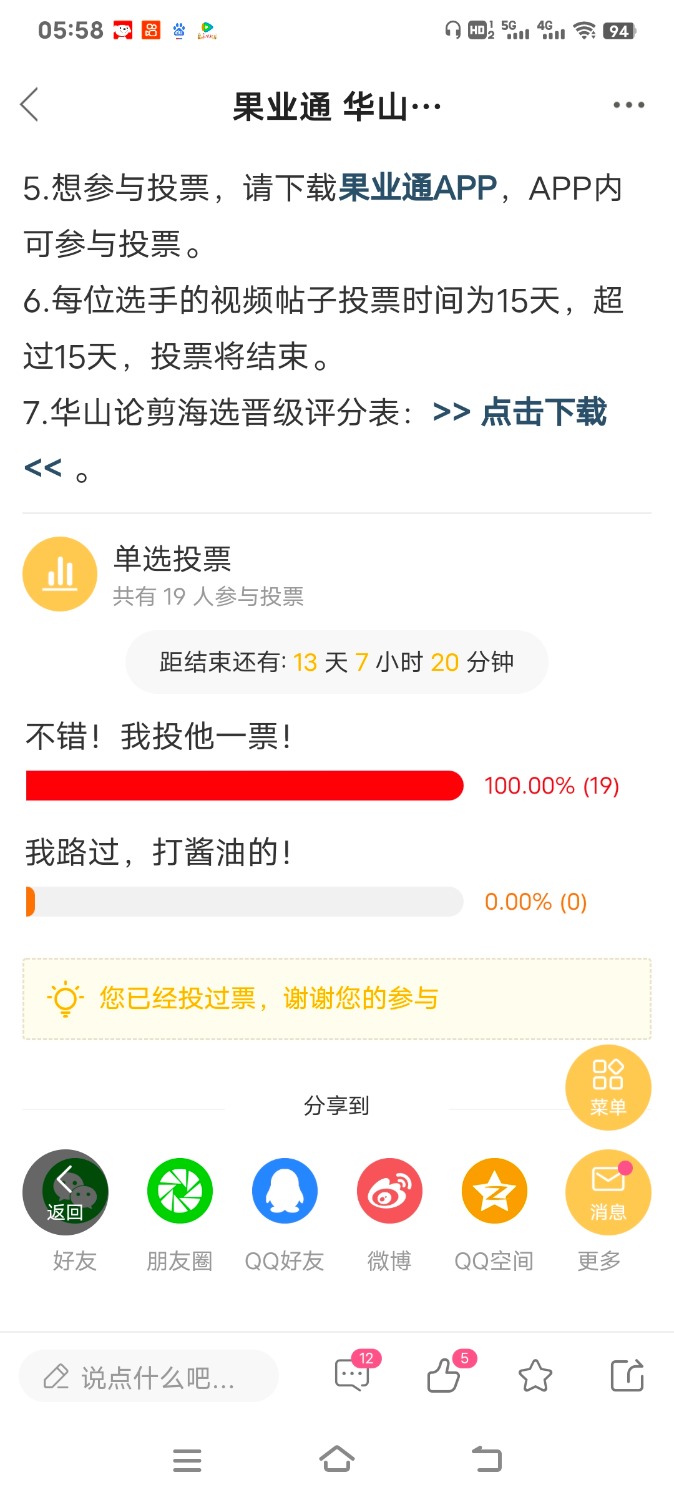The image size is (674, 1500).
Task: Focus the 说点什么吧 comment input field
Action: pos(148,1377)
